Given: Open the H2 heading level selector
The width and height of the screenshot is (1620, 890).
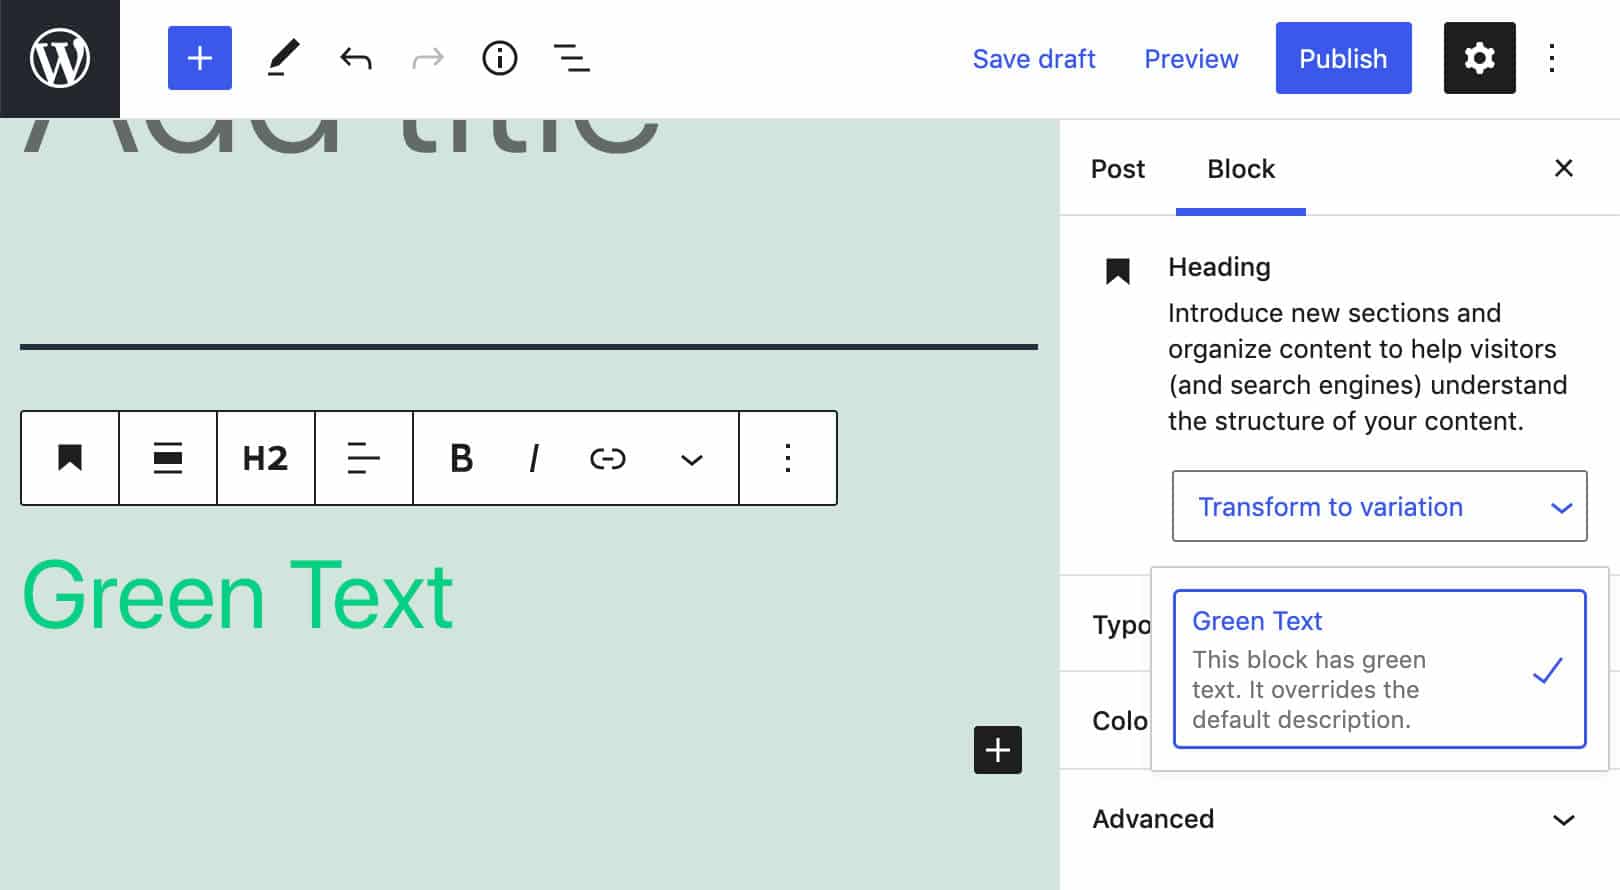Looking at the screenshot, I should [x=265, y=458].
